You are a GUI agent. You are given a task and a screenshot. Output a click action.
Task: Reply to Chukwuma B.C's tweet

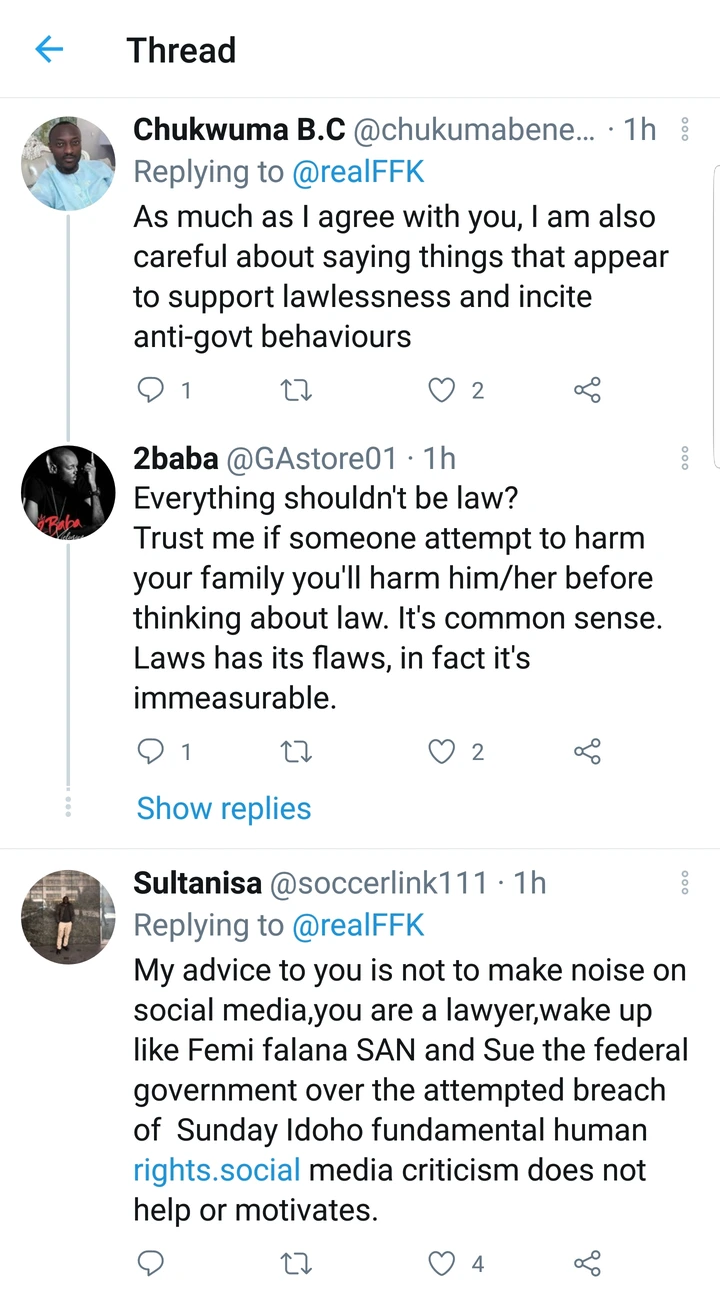coord(150,390)
